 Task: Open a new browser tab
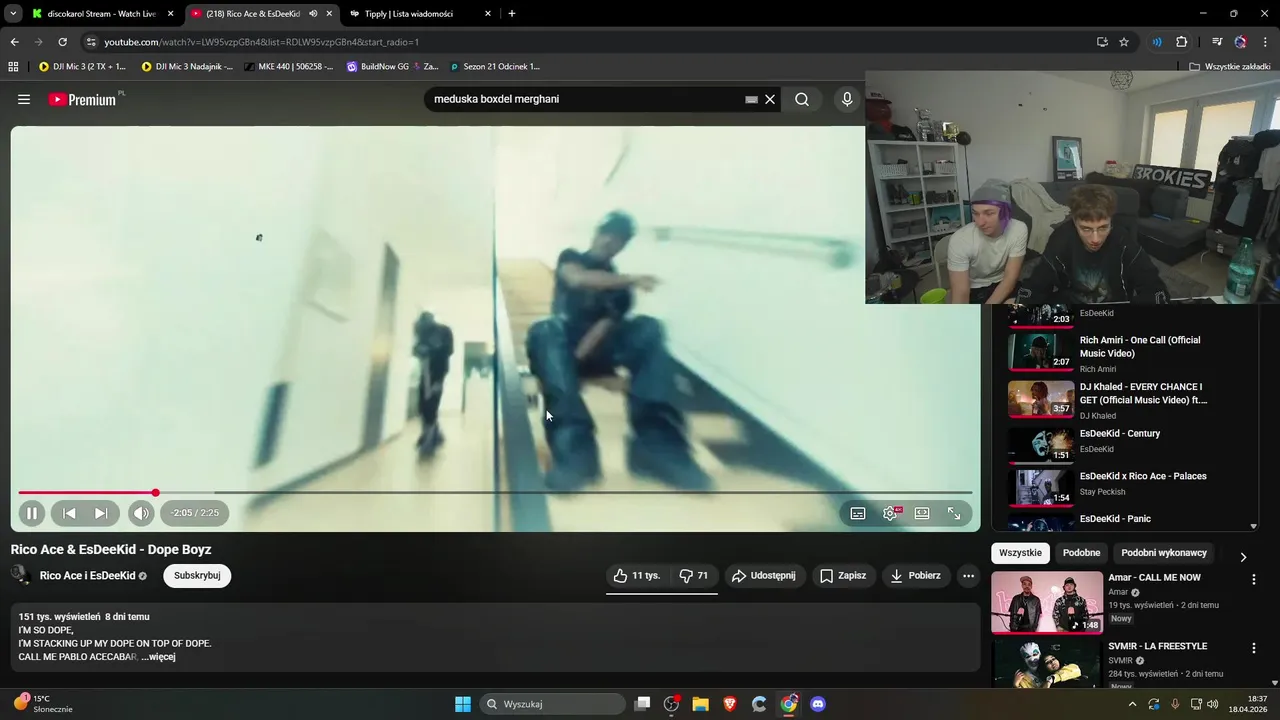pyautogui.click(x=512, y=14)
